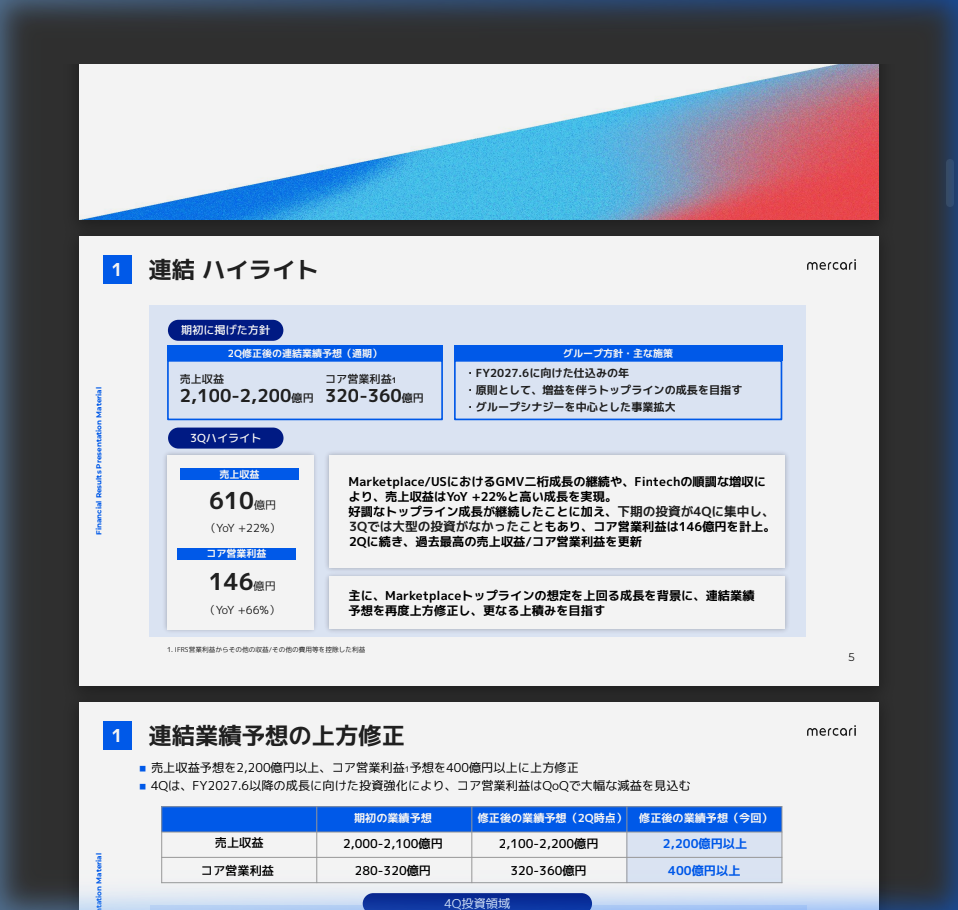Click the header 2Q修正後の連結業績予想（通期）
Viewport: 958px width, 910px height.
coord(304,353)
